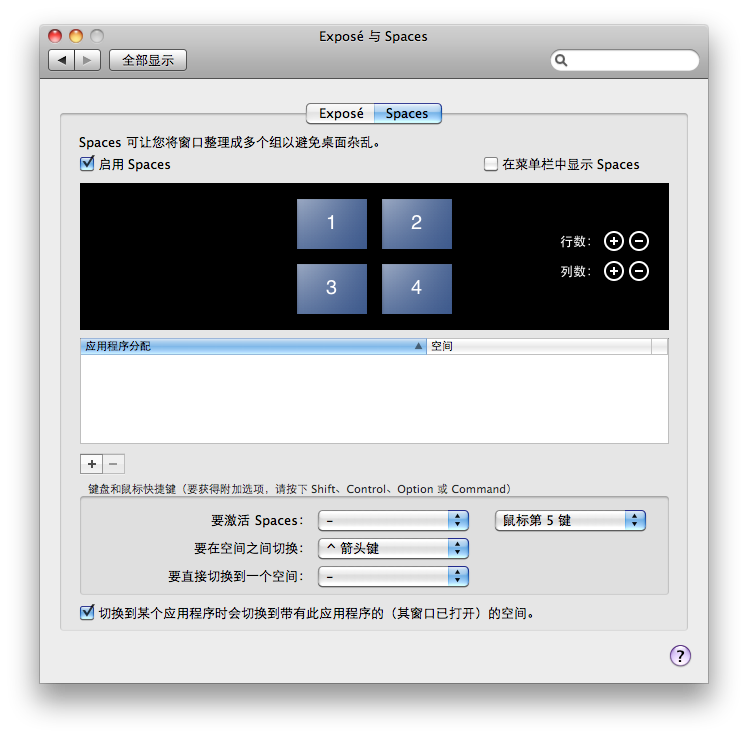Click the 空间 column header
Screen dimensions: 748x738
[539, 346]
